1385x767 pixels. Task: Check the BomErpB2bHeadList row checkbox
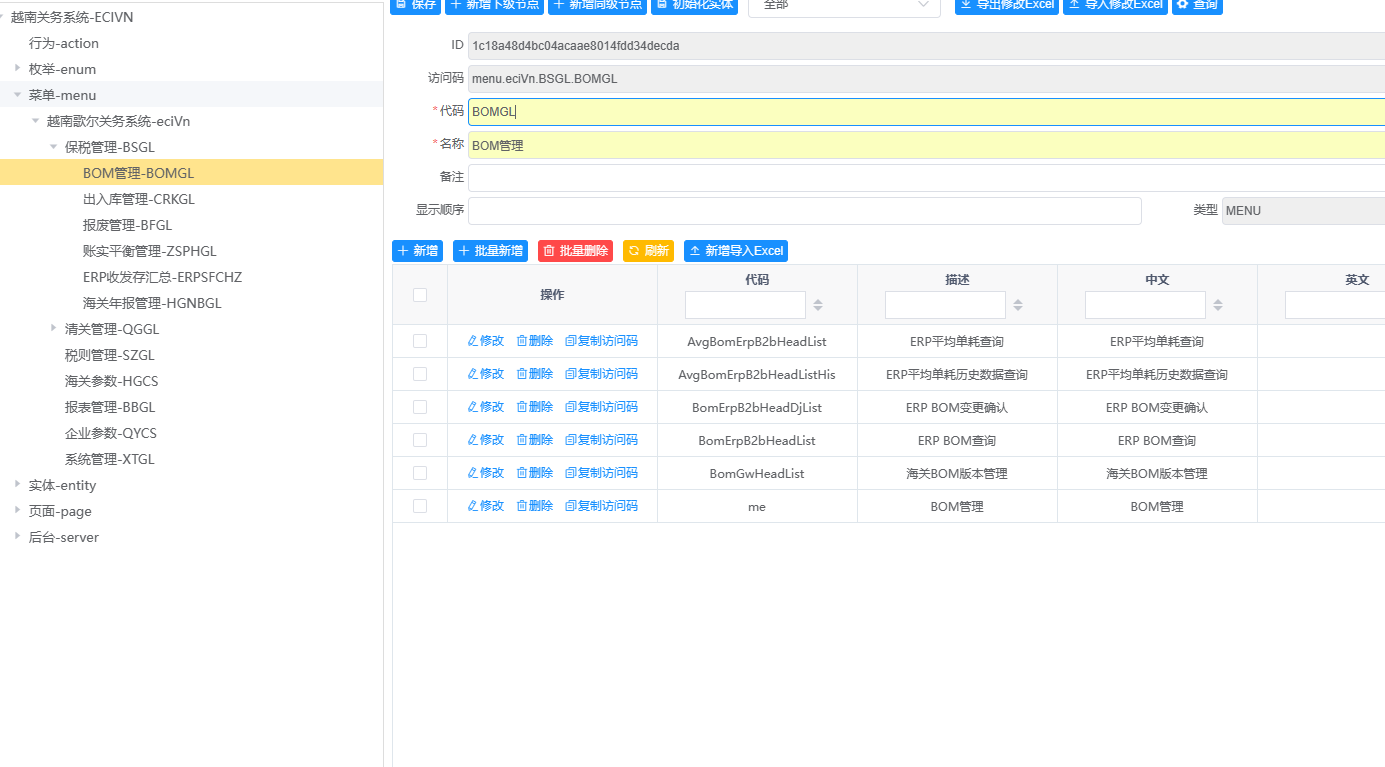pyautogui.click(x=420, y=440)
